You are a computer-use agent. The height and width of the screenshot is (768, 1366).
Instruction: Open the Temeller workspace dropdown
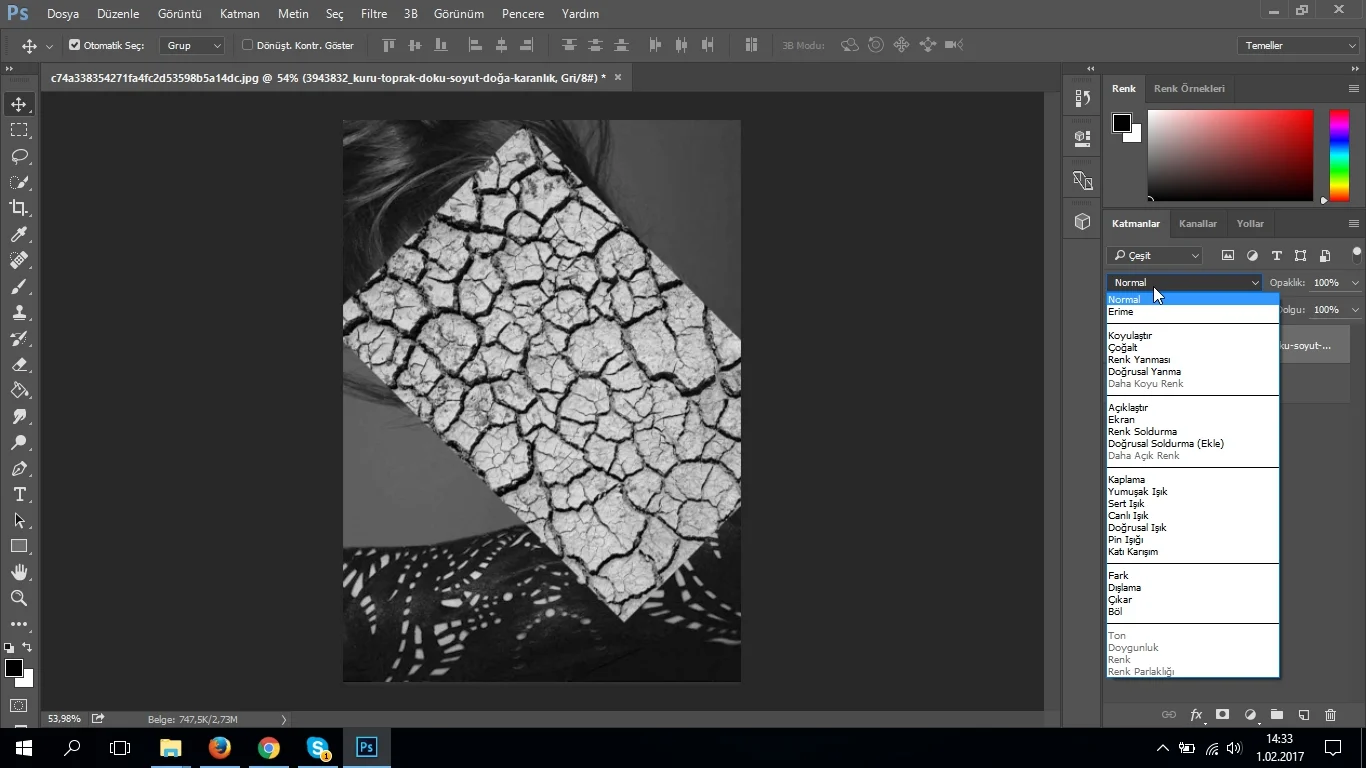pos(1297,46)
